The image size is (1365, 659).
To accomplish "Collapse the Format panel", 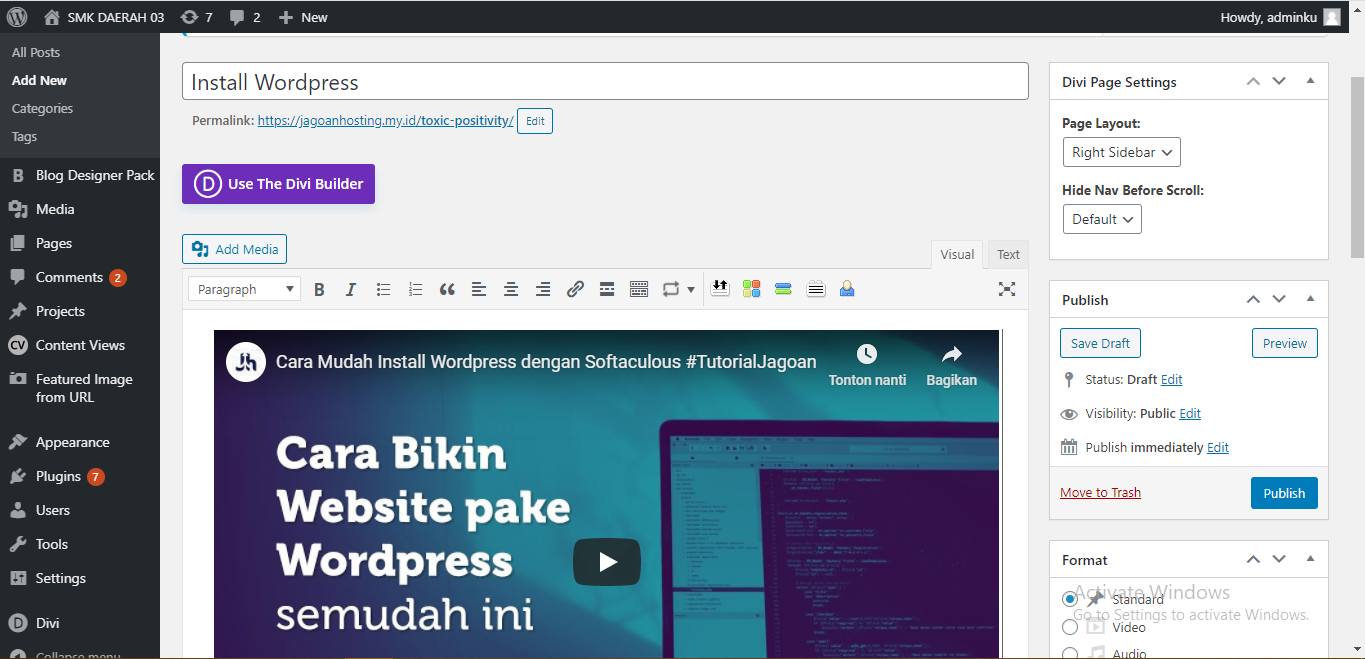I will [x=1310, y=559].
